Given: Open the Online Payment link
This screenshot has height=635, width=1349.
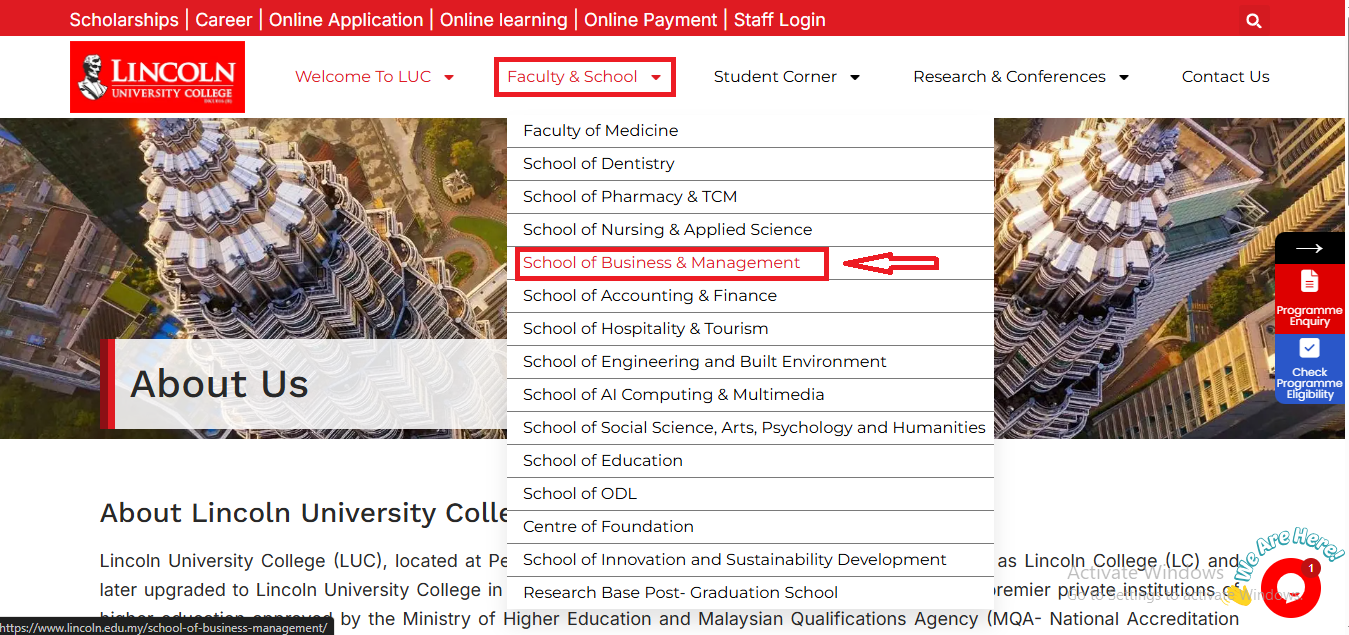Looking at the screenshot, I should [650, 20].
